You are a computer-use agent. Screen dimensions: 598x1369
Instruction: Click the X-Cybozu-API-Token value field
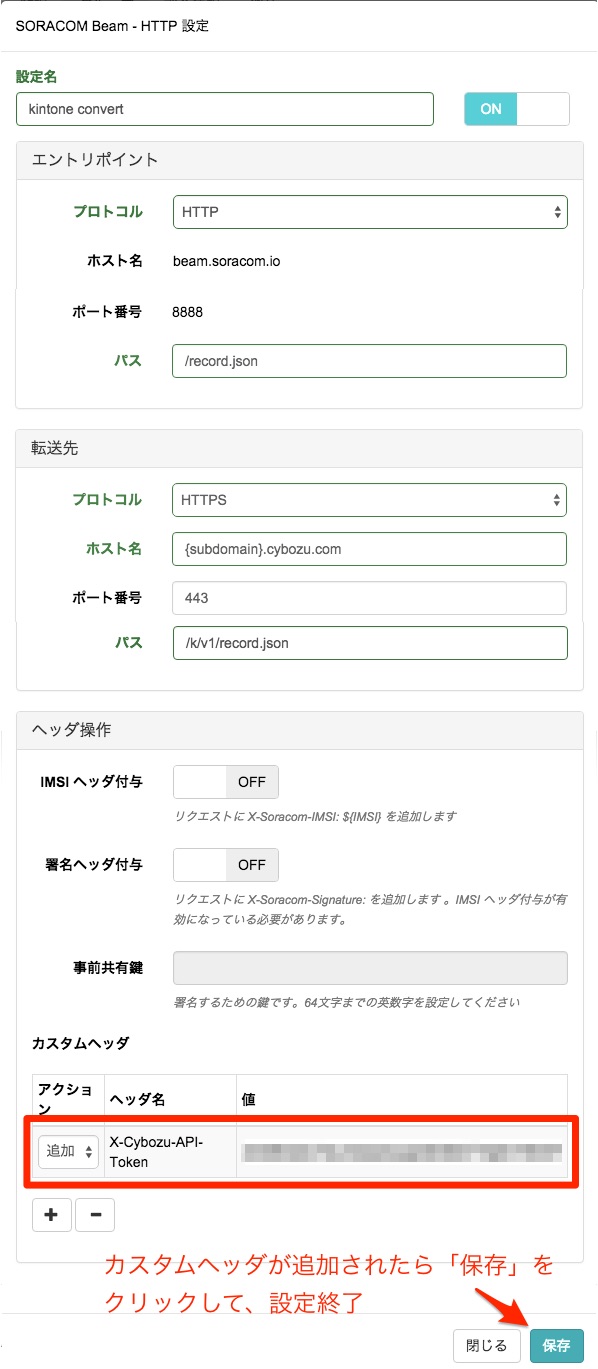(x=402, y=1151)
